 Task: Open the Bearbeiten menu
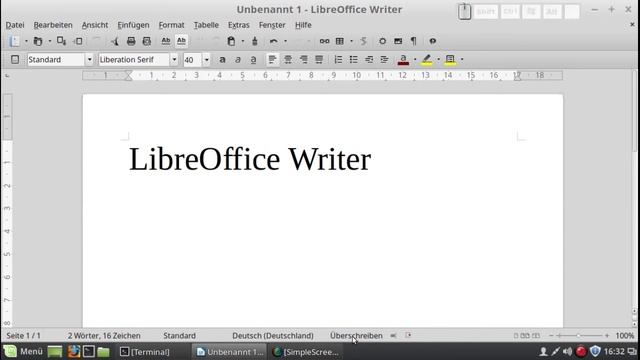[53, 25]
